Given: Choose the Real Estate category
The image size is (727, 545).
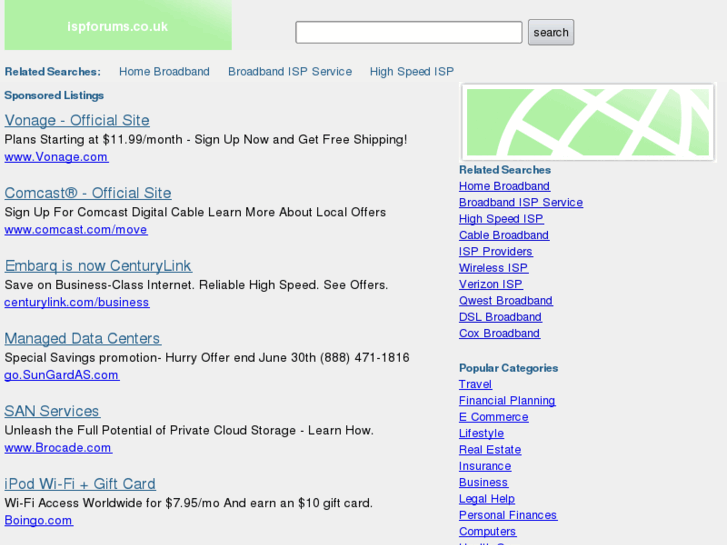Looking at the screenshot, I should (490, 450).
